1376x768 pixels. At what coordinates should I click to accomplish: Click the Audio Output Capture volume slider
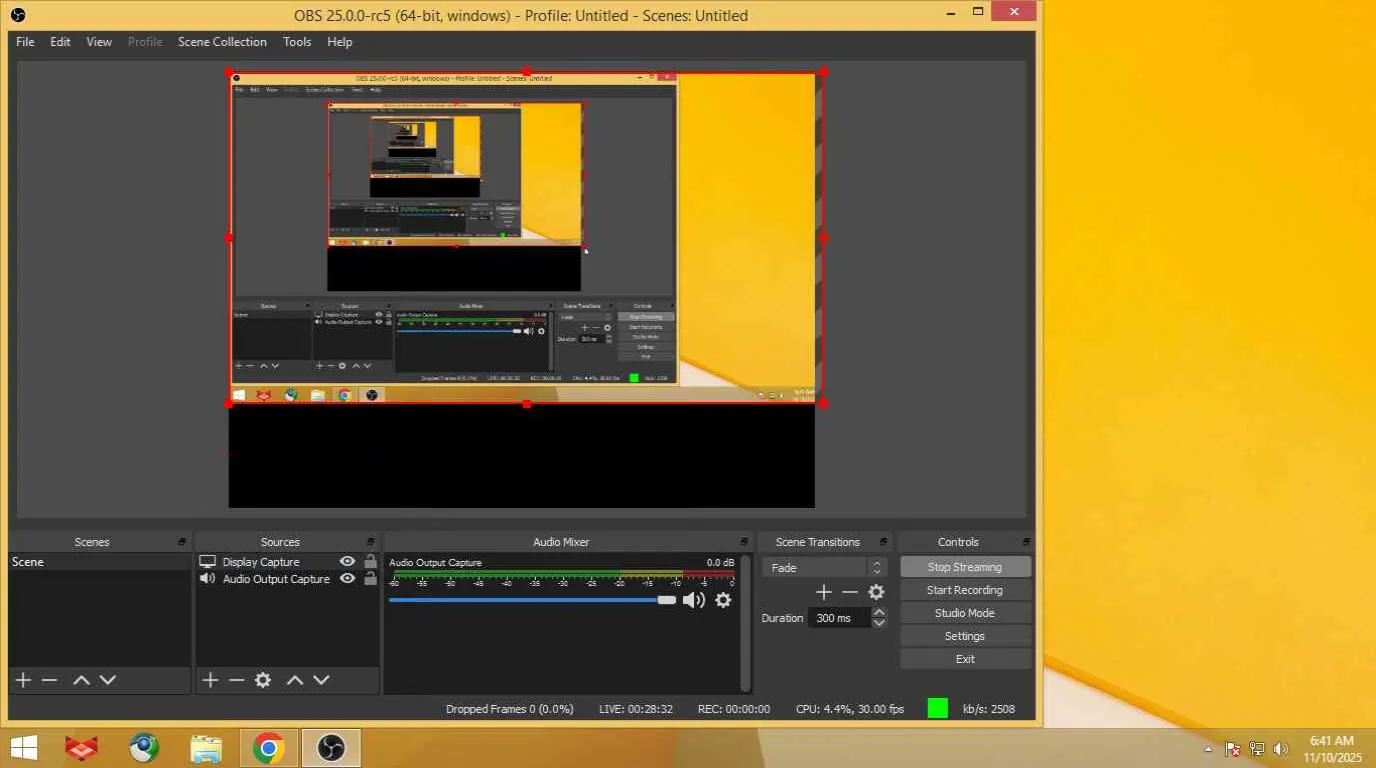coord(532,600)
